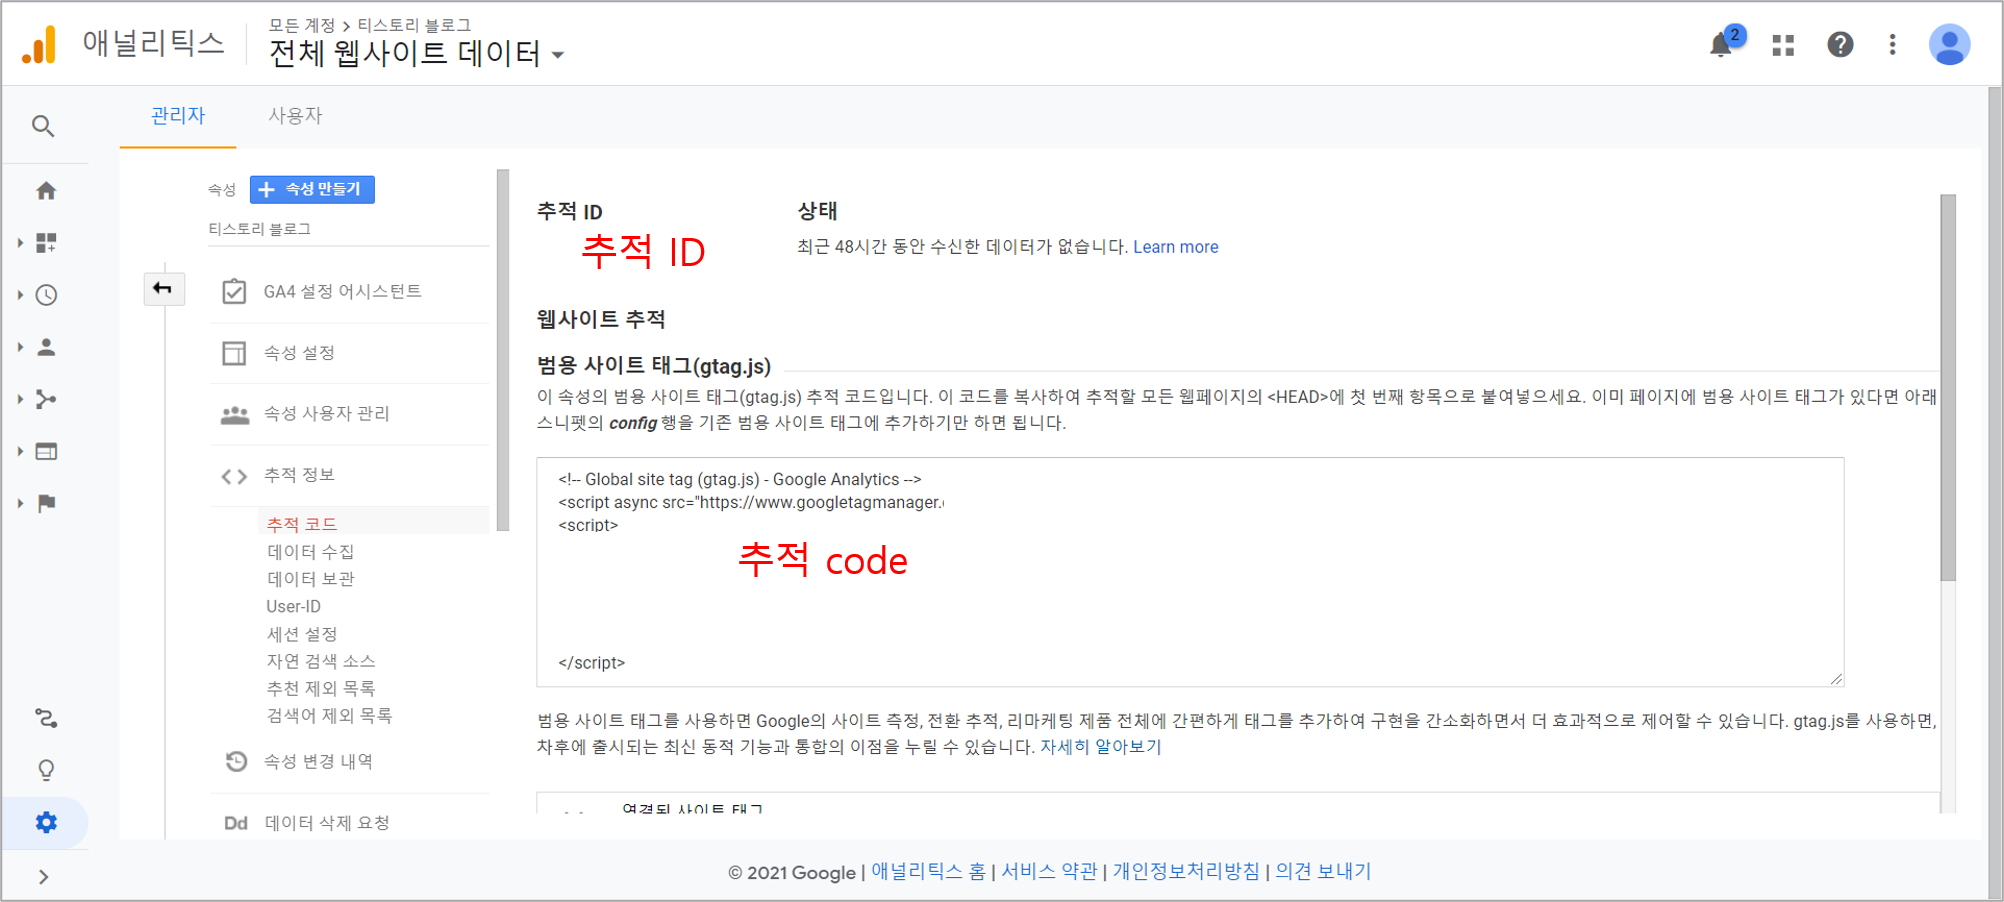Viewport: 2004px width, 902px height.
Task: Open 속성 변경 내역 menu item
Action: point(318,761)
